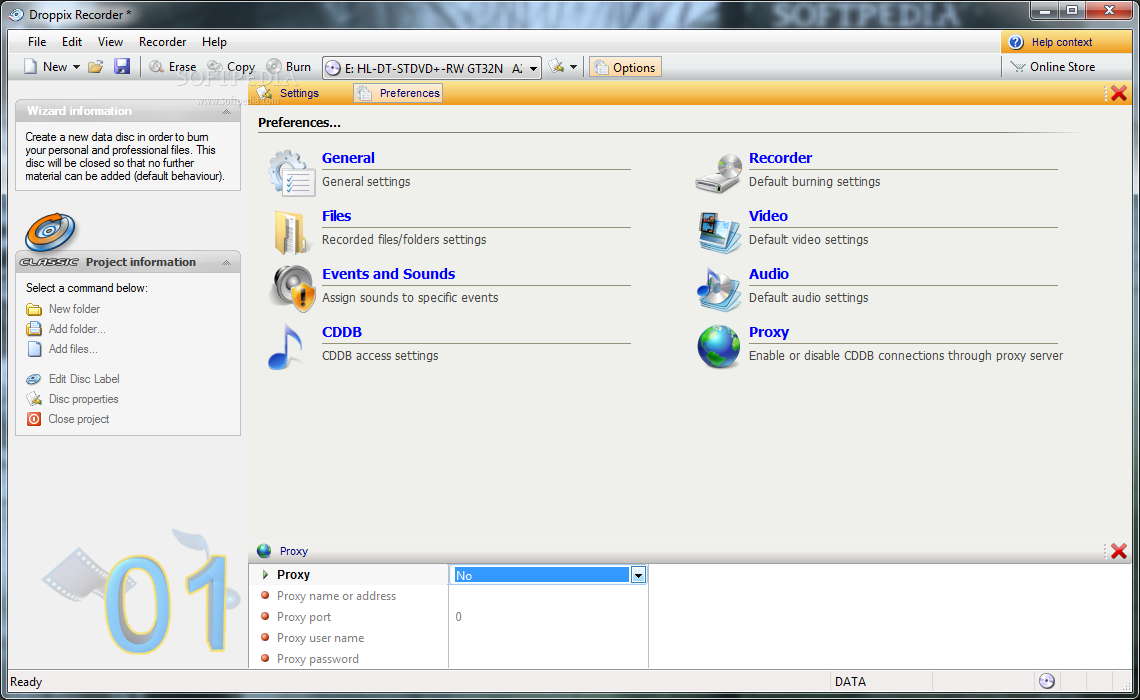Click the Ready status bar text
The height and width of the screenshot is (700, 1140).
pyautogui.click(x=26, y=682)
